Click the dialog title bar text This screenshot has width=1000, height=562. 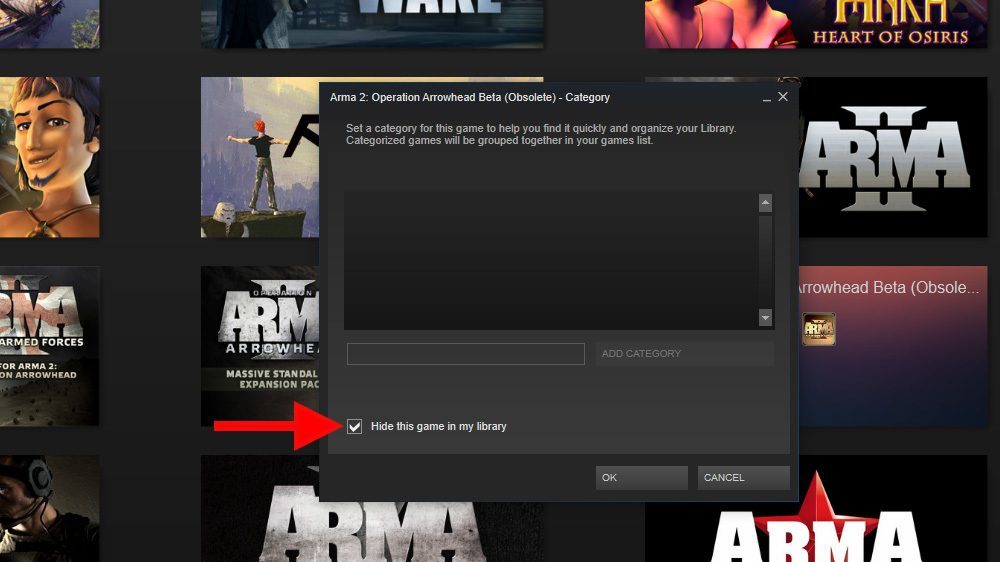click(x=470, y=97)
